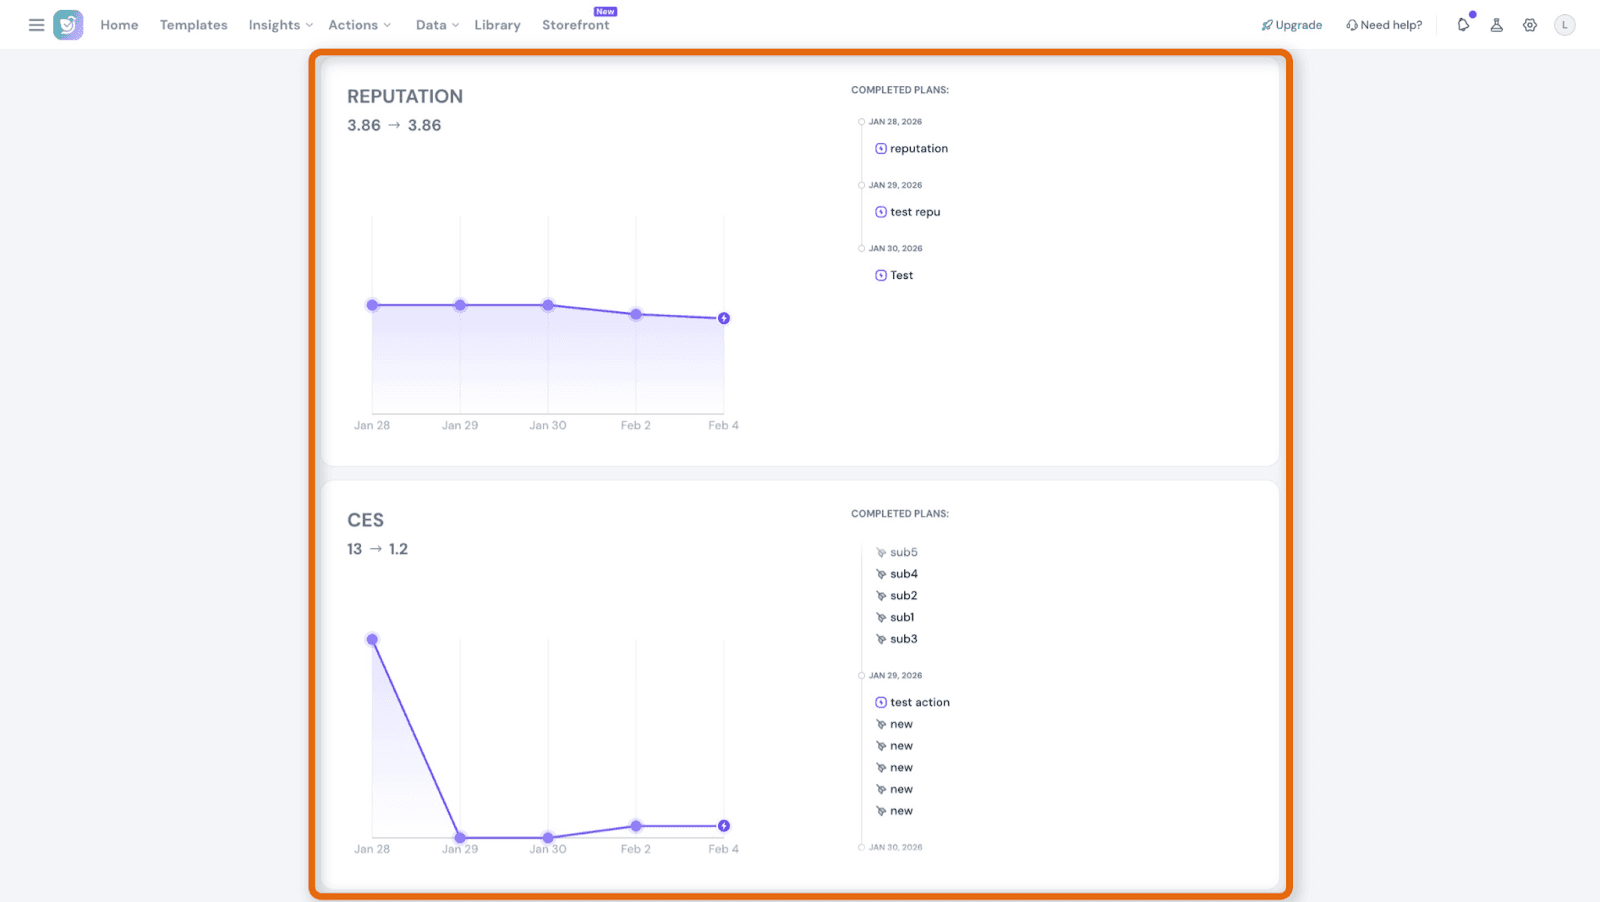The height and width of the screenshot is (902, 1600).
Task: Click the icon beside 'reputation' plan
Action: coord(881,149)
